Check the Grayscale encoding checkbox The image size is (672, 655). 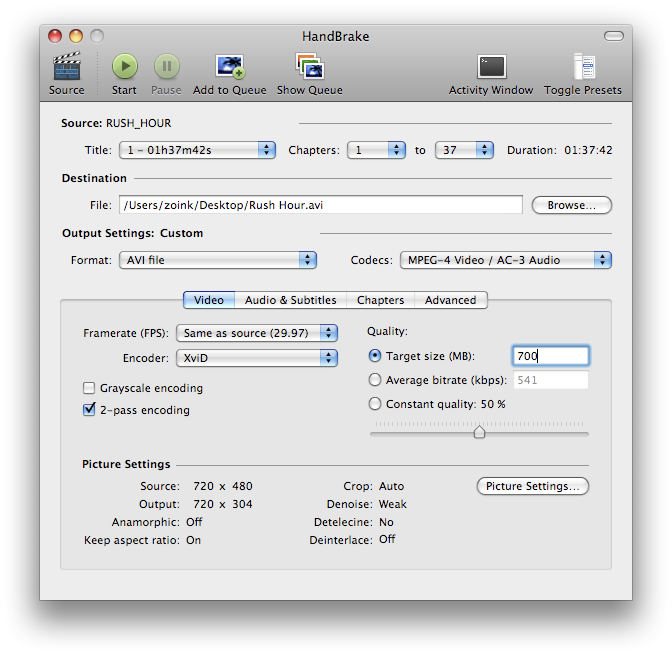coord(89,388)
